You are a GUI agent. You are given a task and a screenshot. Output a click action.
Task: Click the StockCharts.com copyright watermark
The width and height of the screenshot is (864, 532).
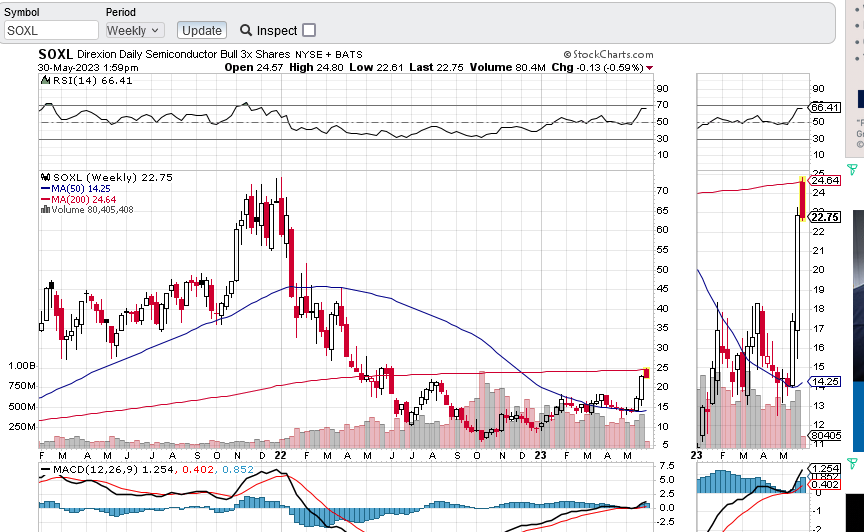(608, 55)
